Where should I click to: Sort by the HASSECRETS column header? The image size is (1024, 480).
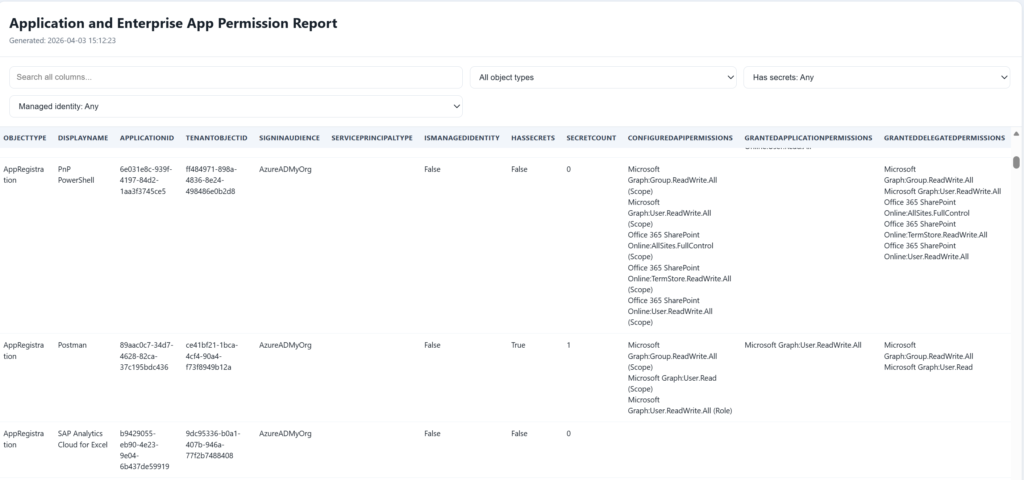coord(533,137)
